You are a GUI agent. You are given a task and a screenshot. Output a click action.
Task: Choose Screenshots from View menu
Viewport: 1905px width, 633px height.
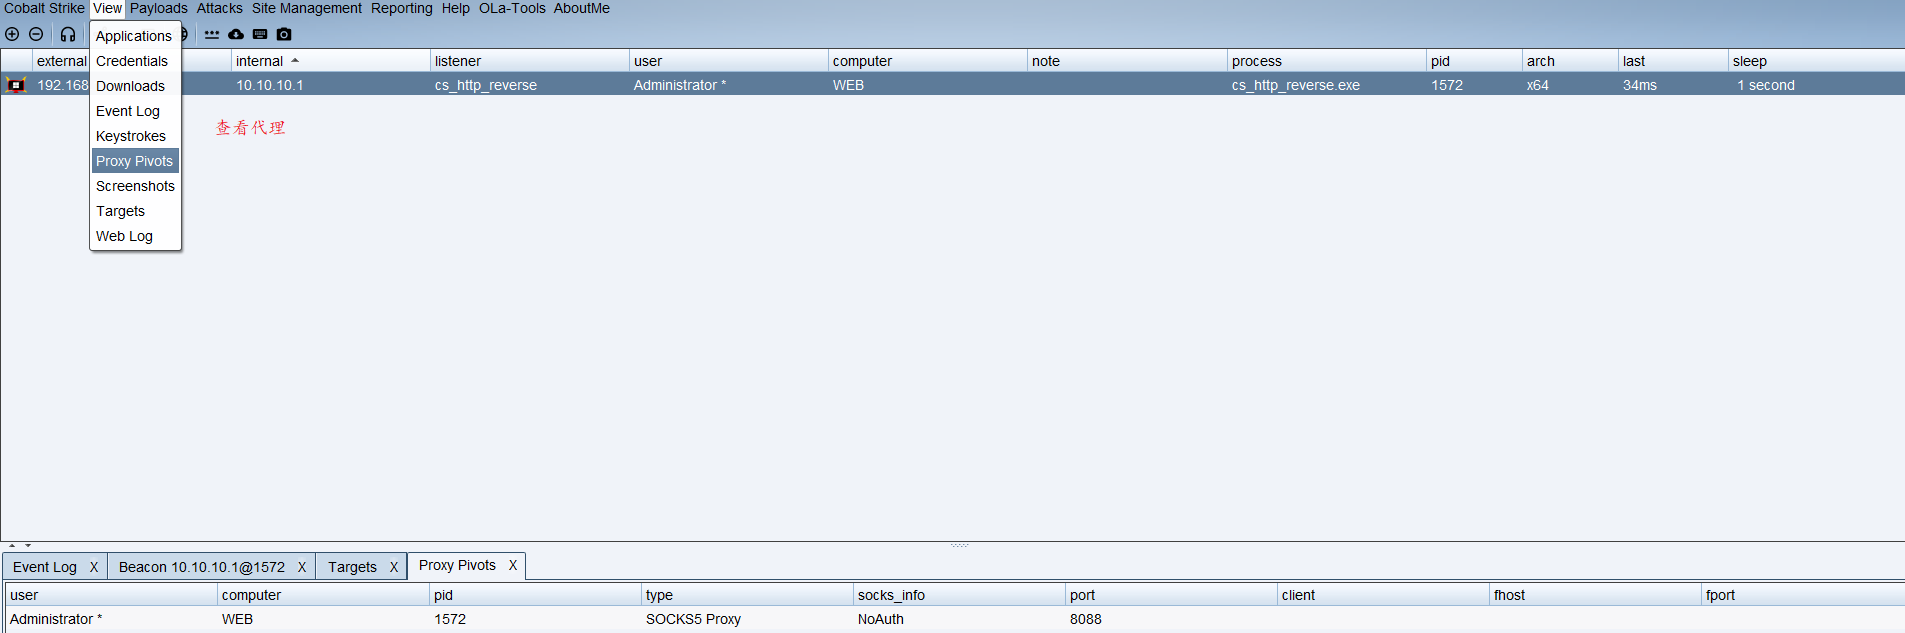pos(135,186)
